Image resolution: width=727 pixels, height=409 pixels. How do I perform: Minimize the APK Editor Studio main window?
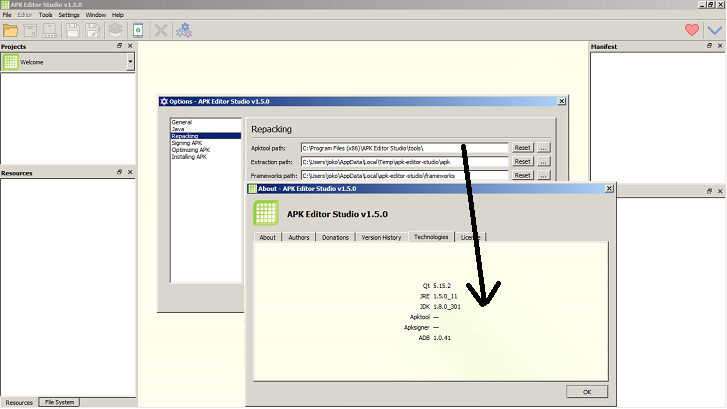tap(702, 5)
